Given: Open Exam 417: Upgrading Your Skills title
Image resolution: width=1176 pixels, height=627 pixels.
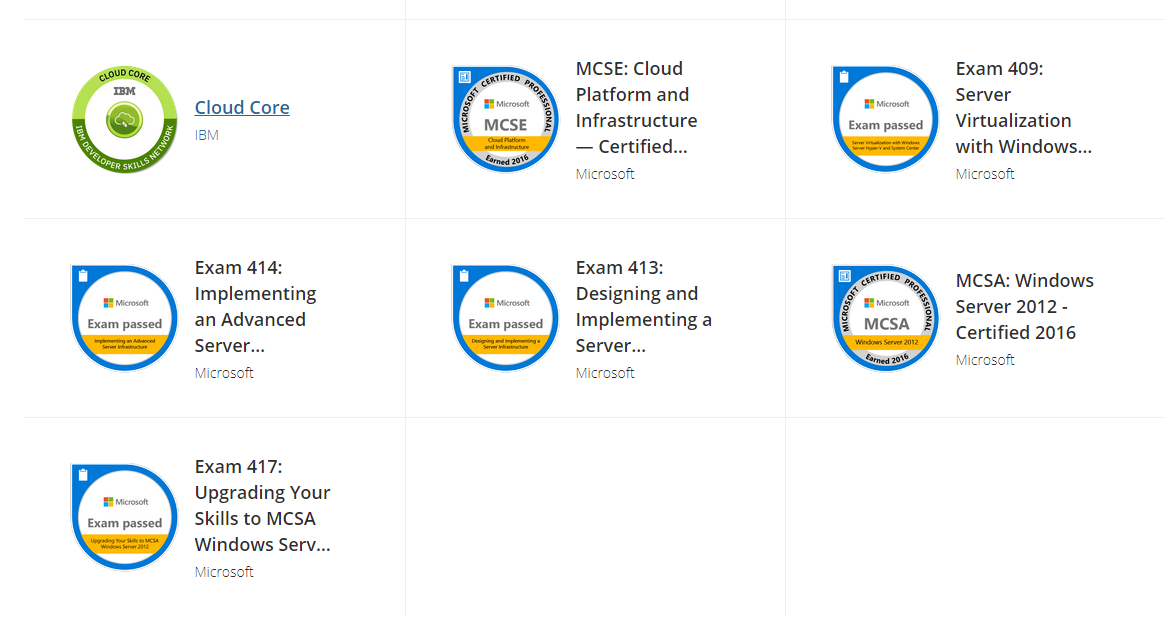Looking at the screenshot, I should coord(262,506).
